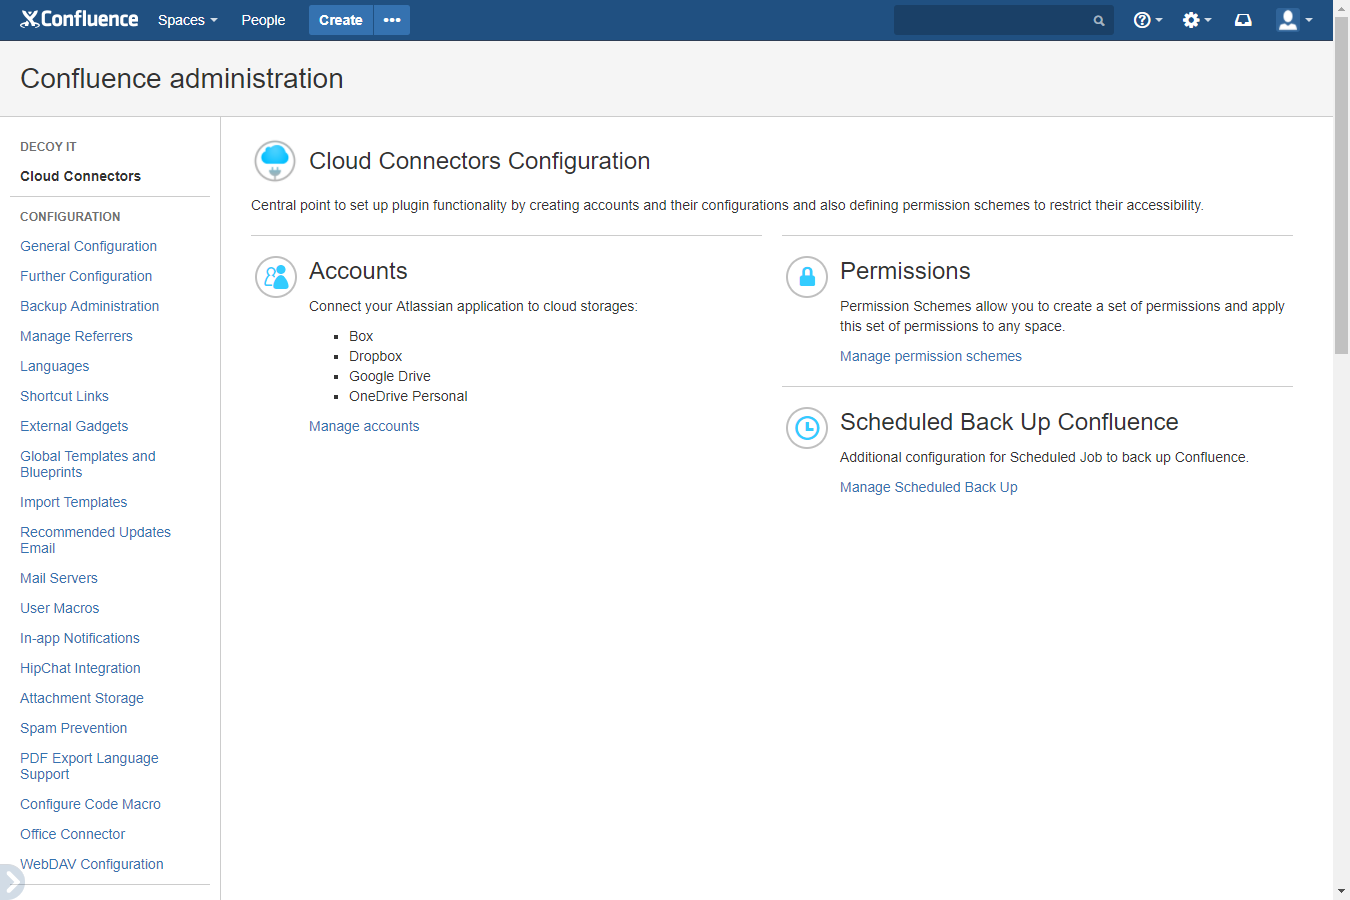1350x900 pixels.
Task: Open the administration gear menu
Action: tap(1196, 20)
